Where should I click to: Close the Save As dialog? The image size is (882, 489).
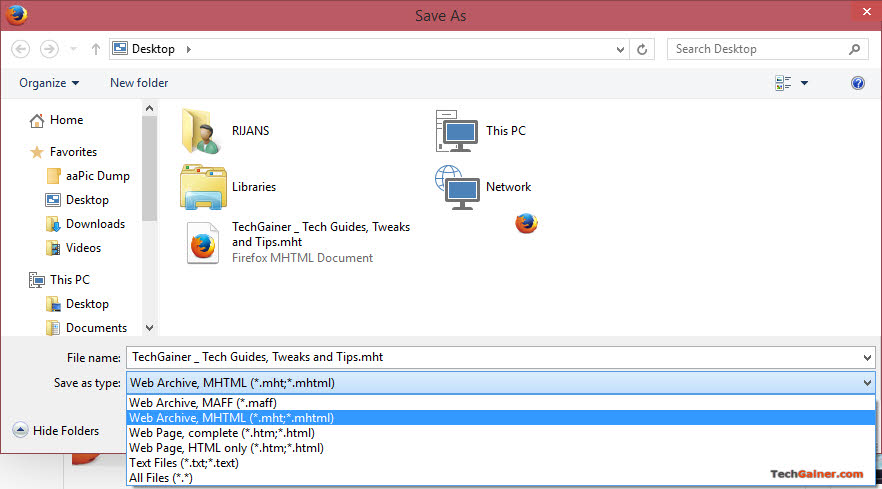[866, 11]
